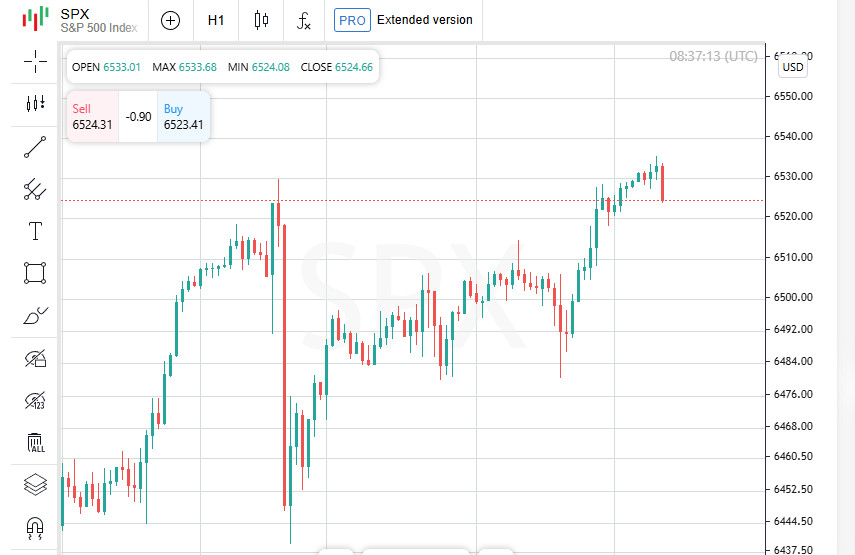
Task: Open the fx indicators menu
Action: [303, 20]
